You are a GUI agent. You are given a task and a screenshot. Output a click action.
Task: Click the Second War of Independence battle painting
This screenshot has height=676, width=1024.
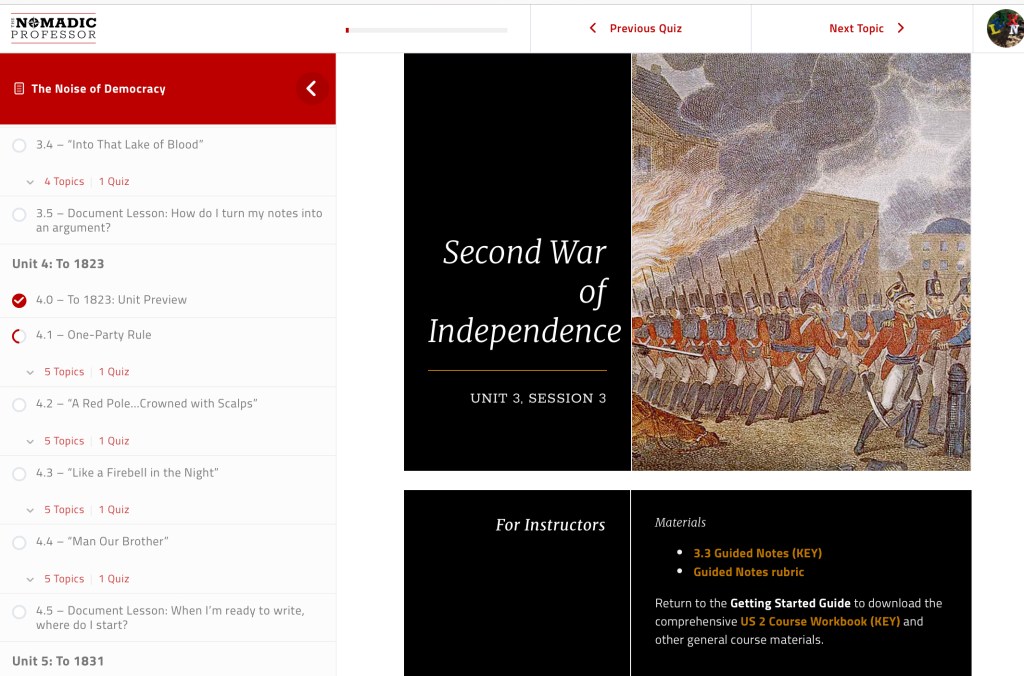[801, 262]
